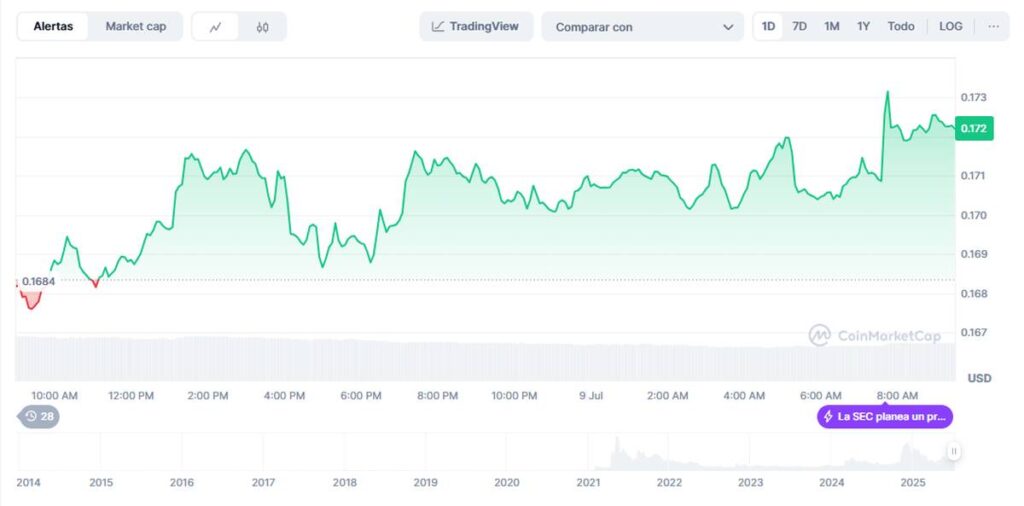The image size is (1024, 506).
Task: Select the Market cap tab
Action: point(136,27)
